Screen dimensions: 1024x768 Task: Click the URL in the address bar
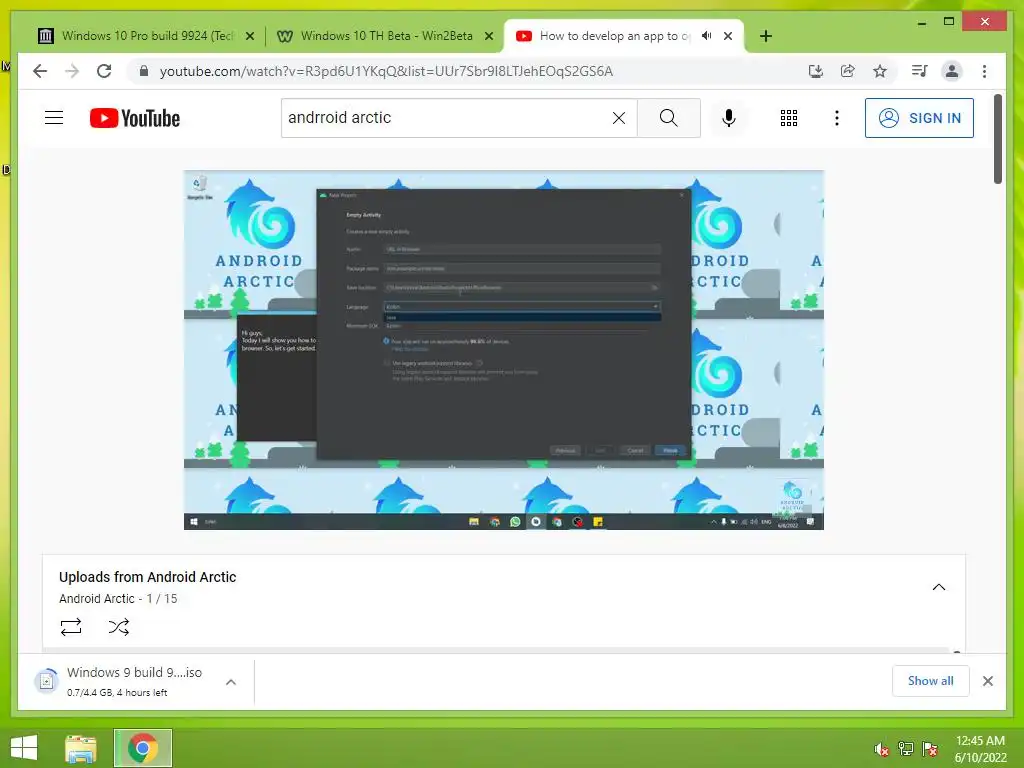386,71
